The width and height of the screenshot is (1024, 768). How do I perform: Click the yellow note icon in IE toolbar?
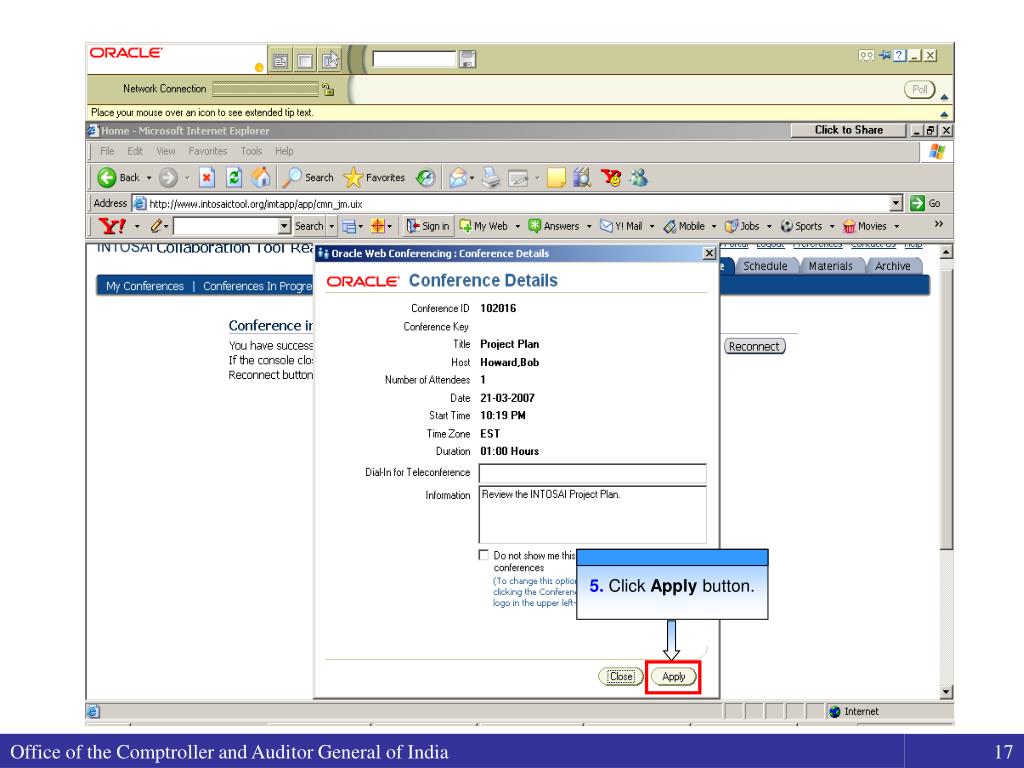click(x=556, y=178)
